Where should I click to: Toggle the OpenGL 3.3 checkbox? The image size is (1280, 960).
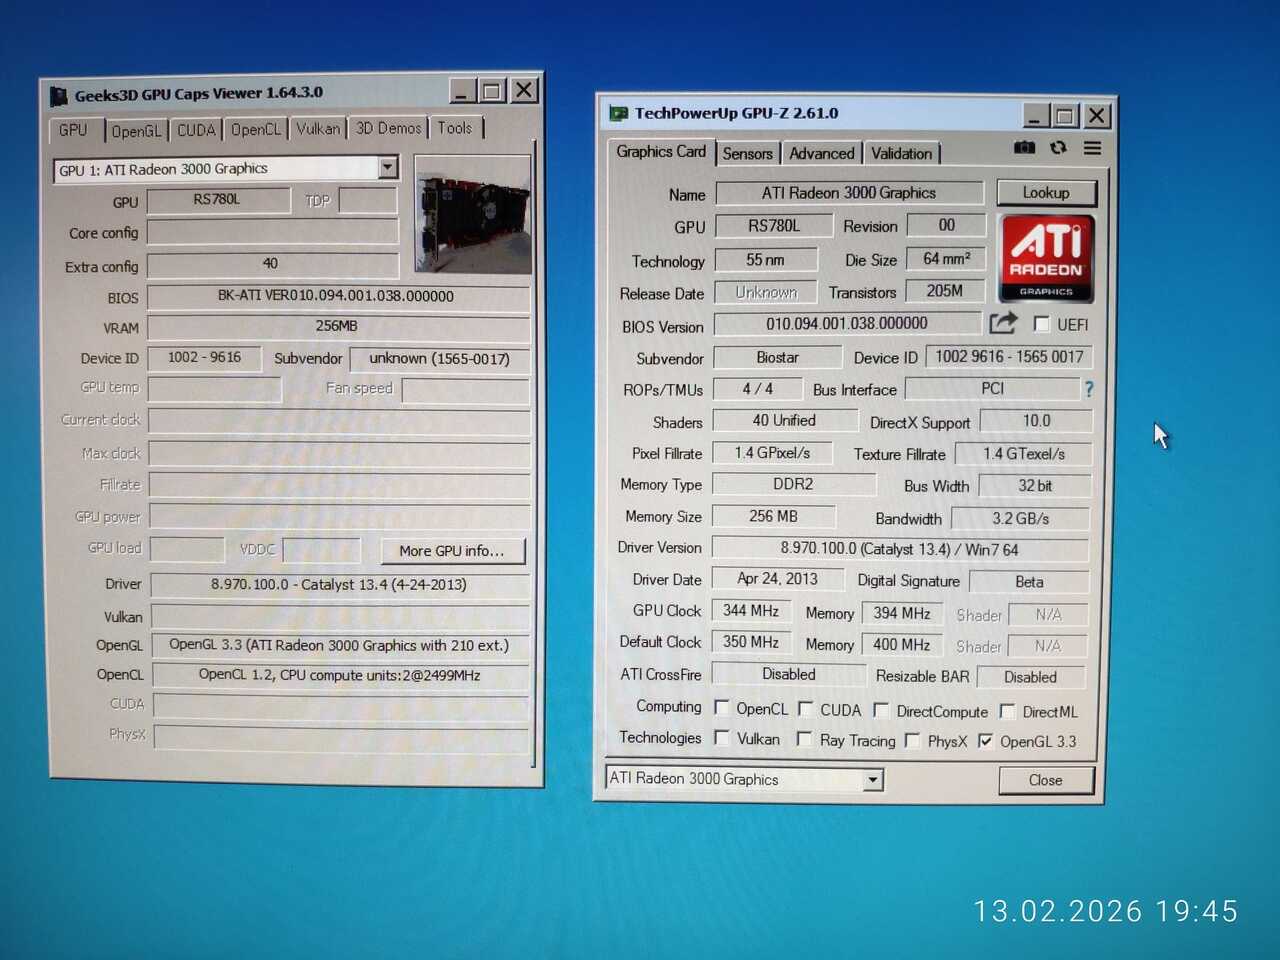pyautogui.click(x=986, y=741)
